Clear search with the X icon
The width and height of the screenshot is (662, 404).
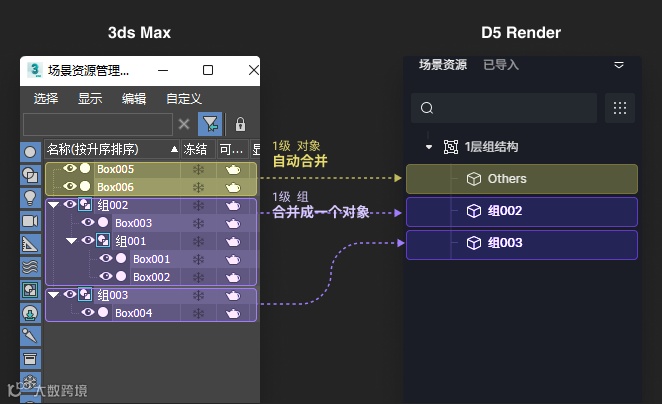pyautogui.click(x=184, y=124)
